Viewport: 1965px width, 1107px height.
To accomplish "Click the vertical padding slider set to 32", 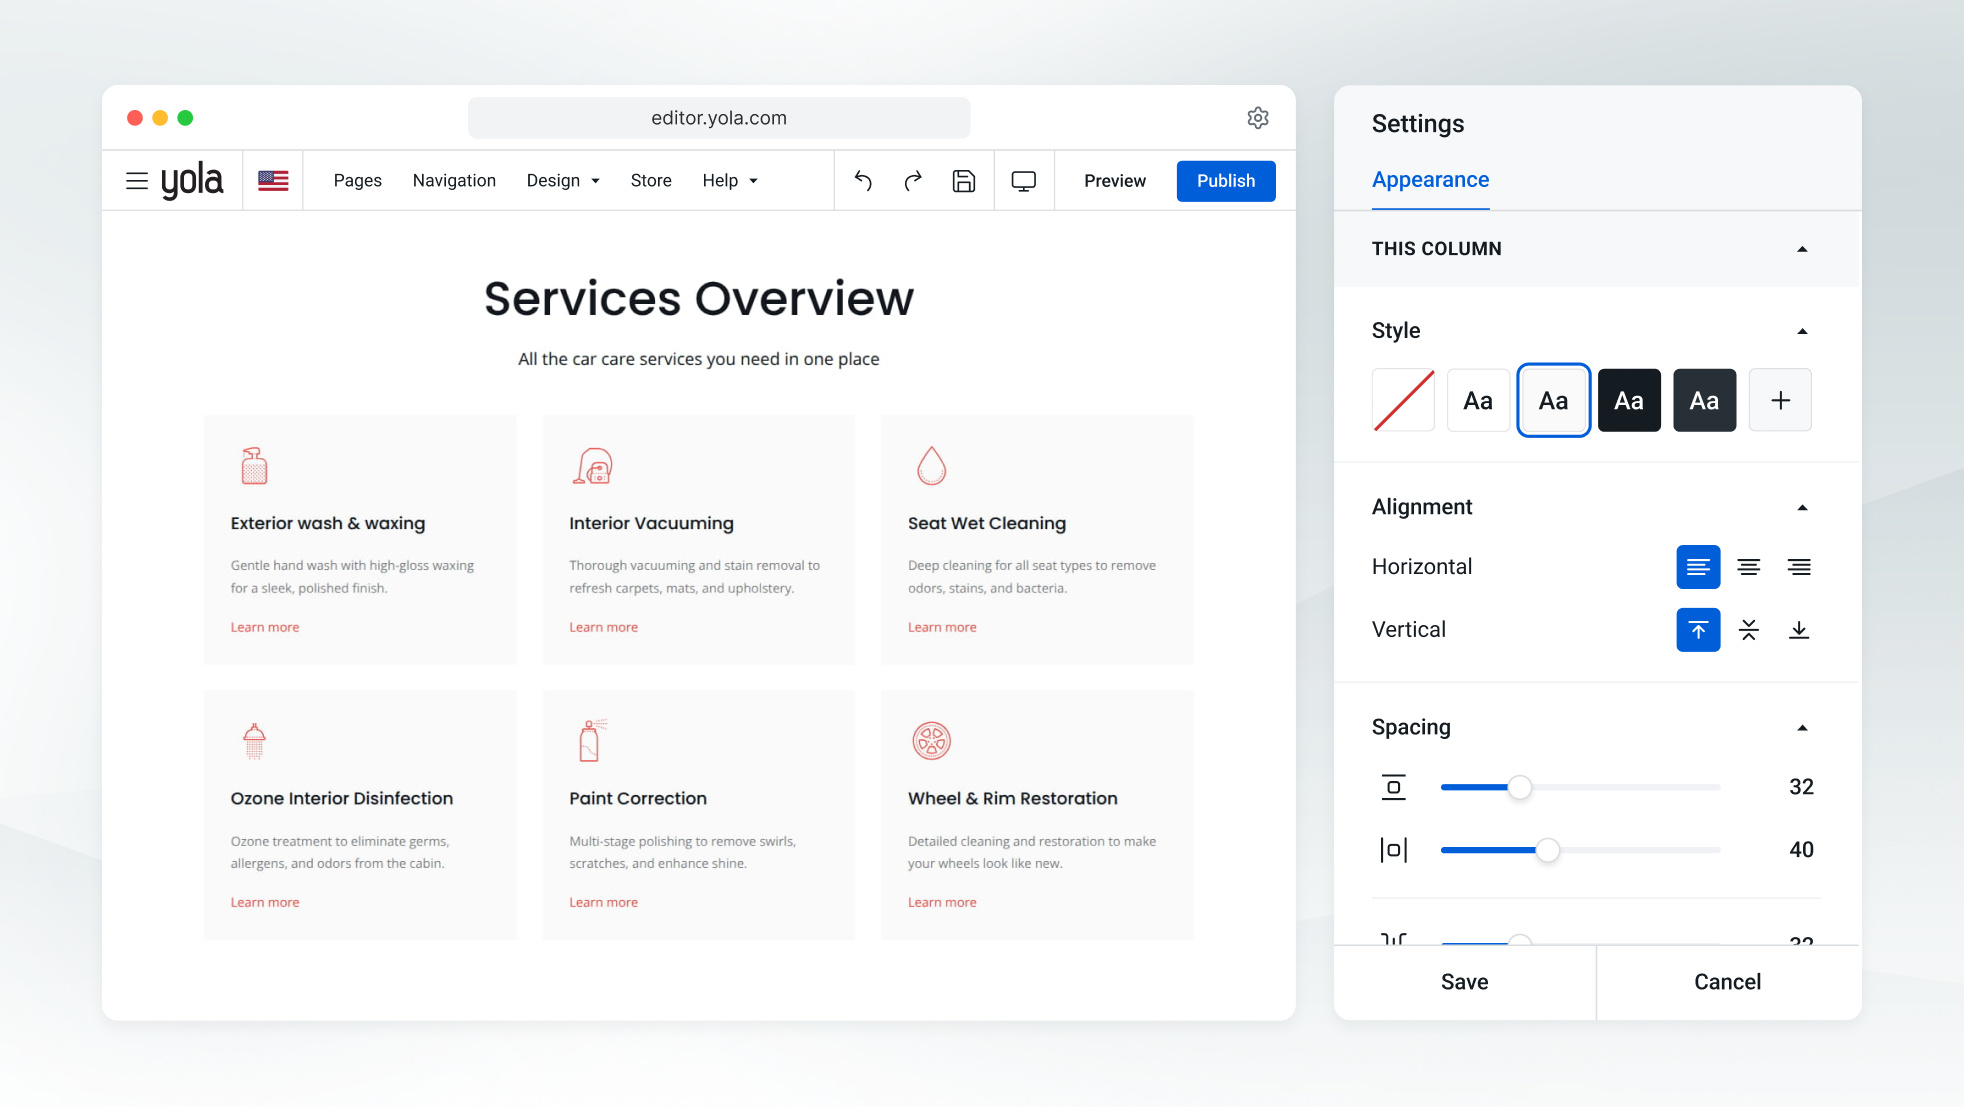I will tap(1580, 787).
